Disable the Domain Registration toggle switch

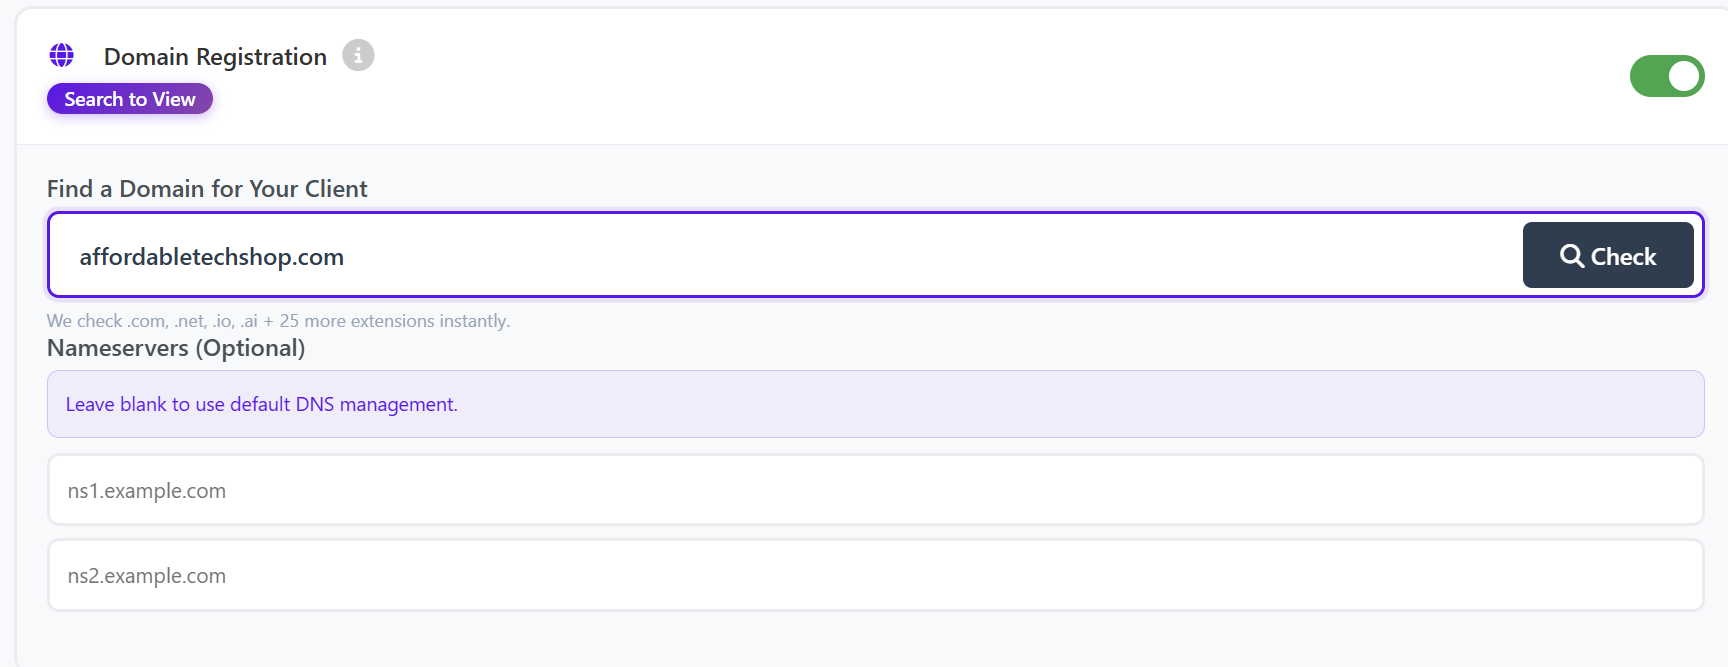pyautogui.click(x=1666, y=76)
